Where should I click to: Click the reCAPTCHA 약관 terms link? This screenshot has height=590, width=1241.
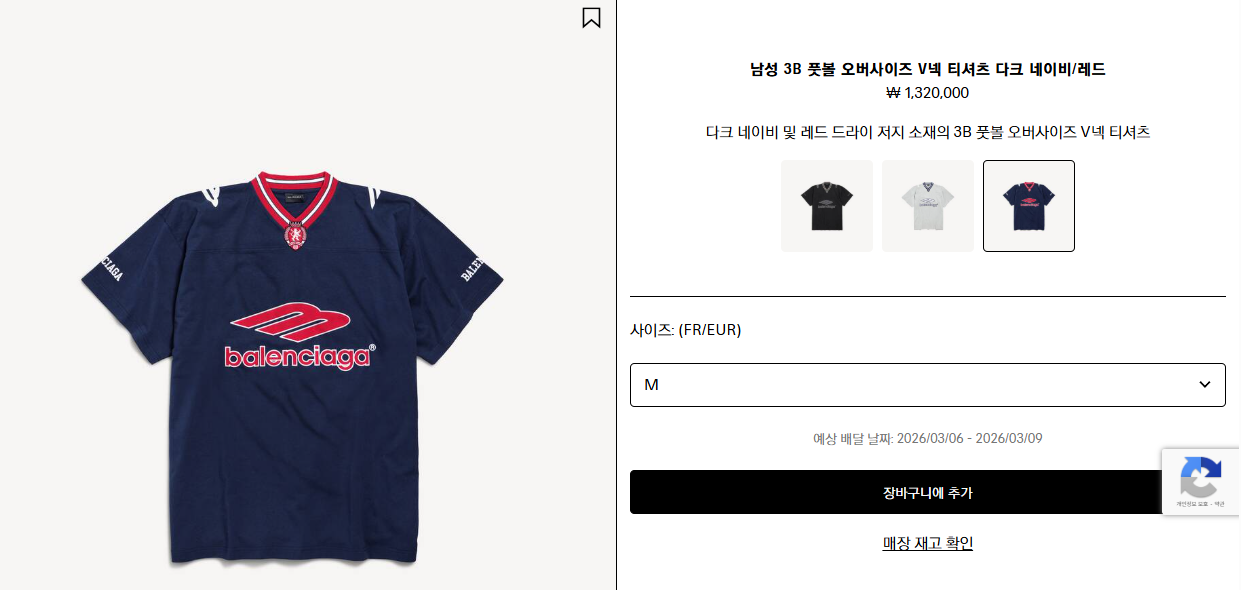1220,504
